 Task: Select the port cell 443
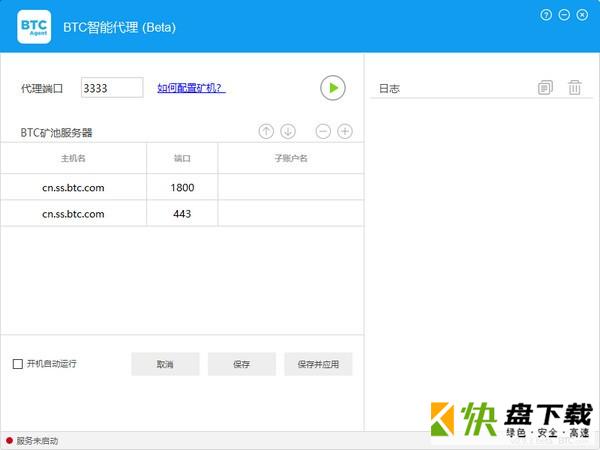(182, 214)
